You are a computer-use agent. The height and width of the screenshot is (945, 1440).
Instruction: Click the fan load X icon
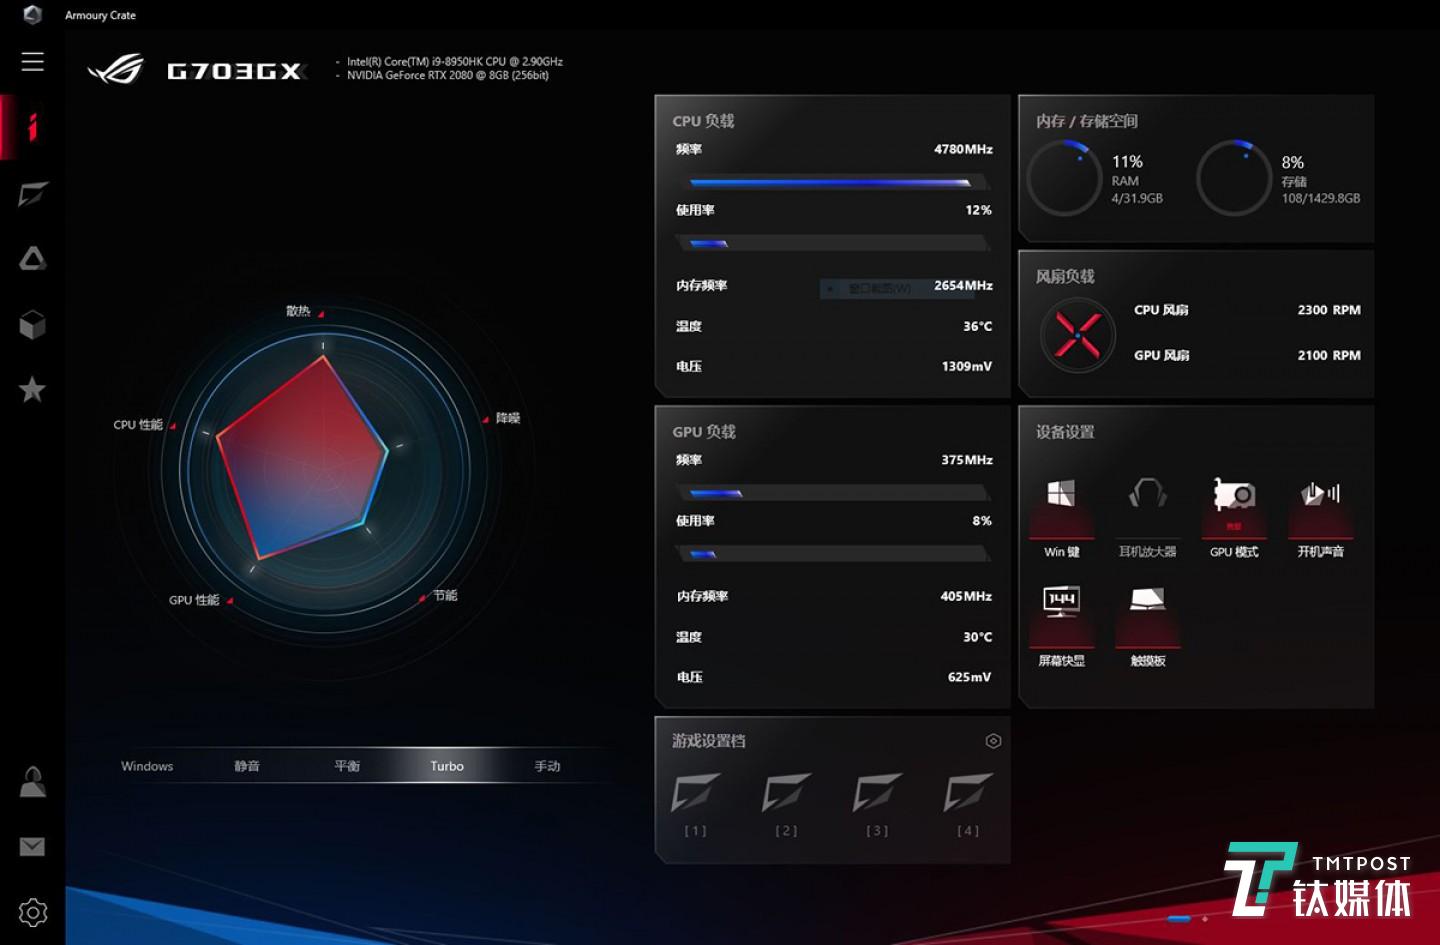[1078, 334]
